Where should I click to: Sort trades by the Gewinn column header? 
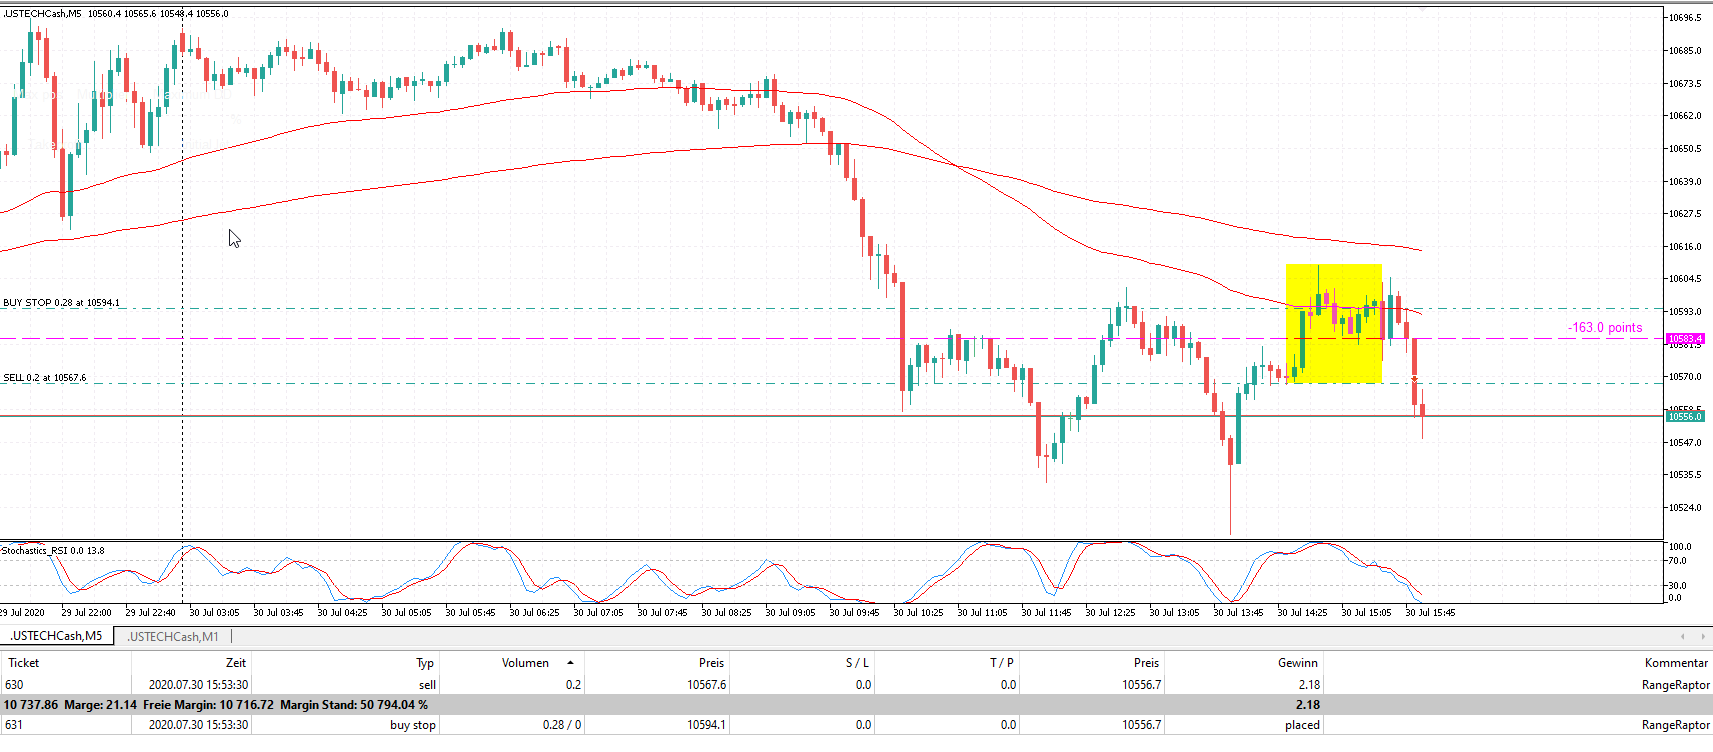coord(1298,663)
